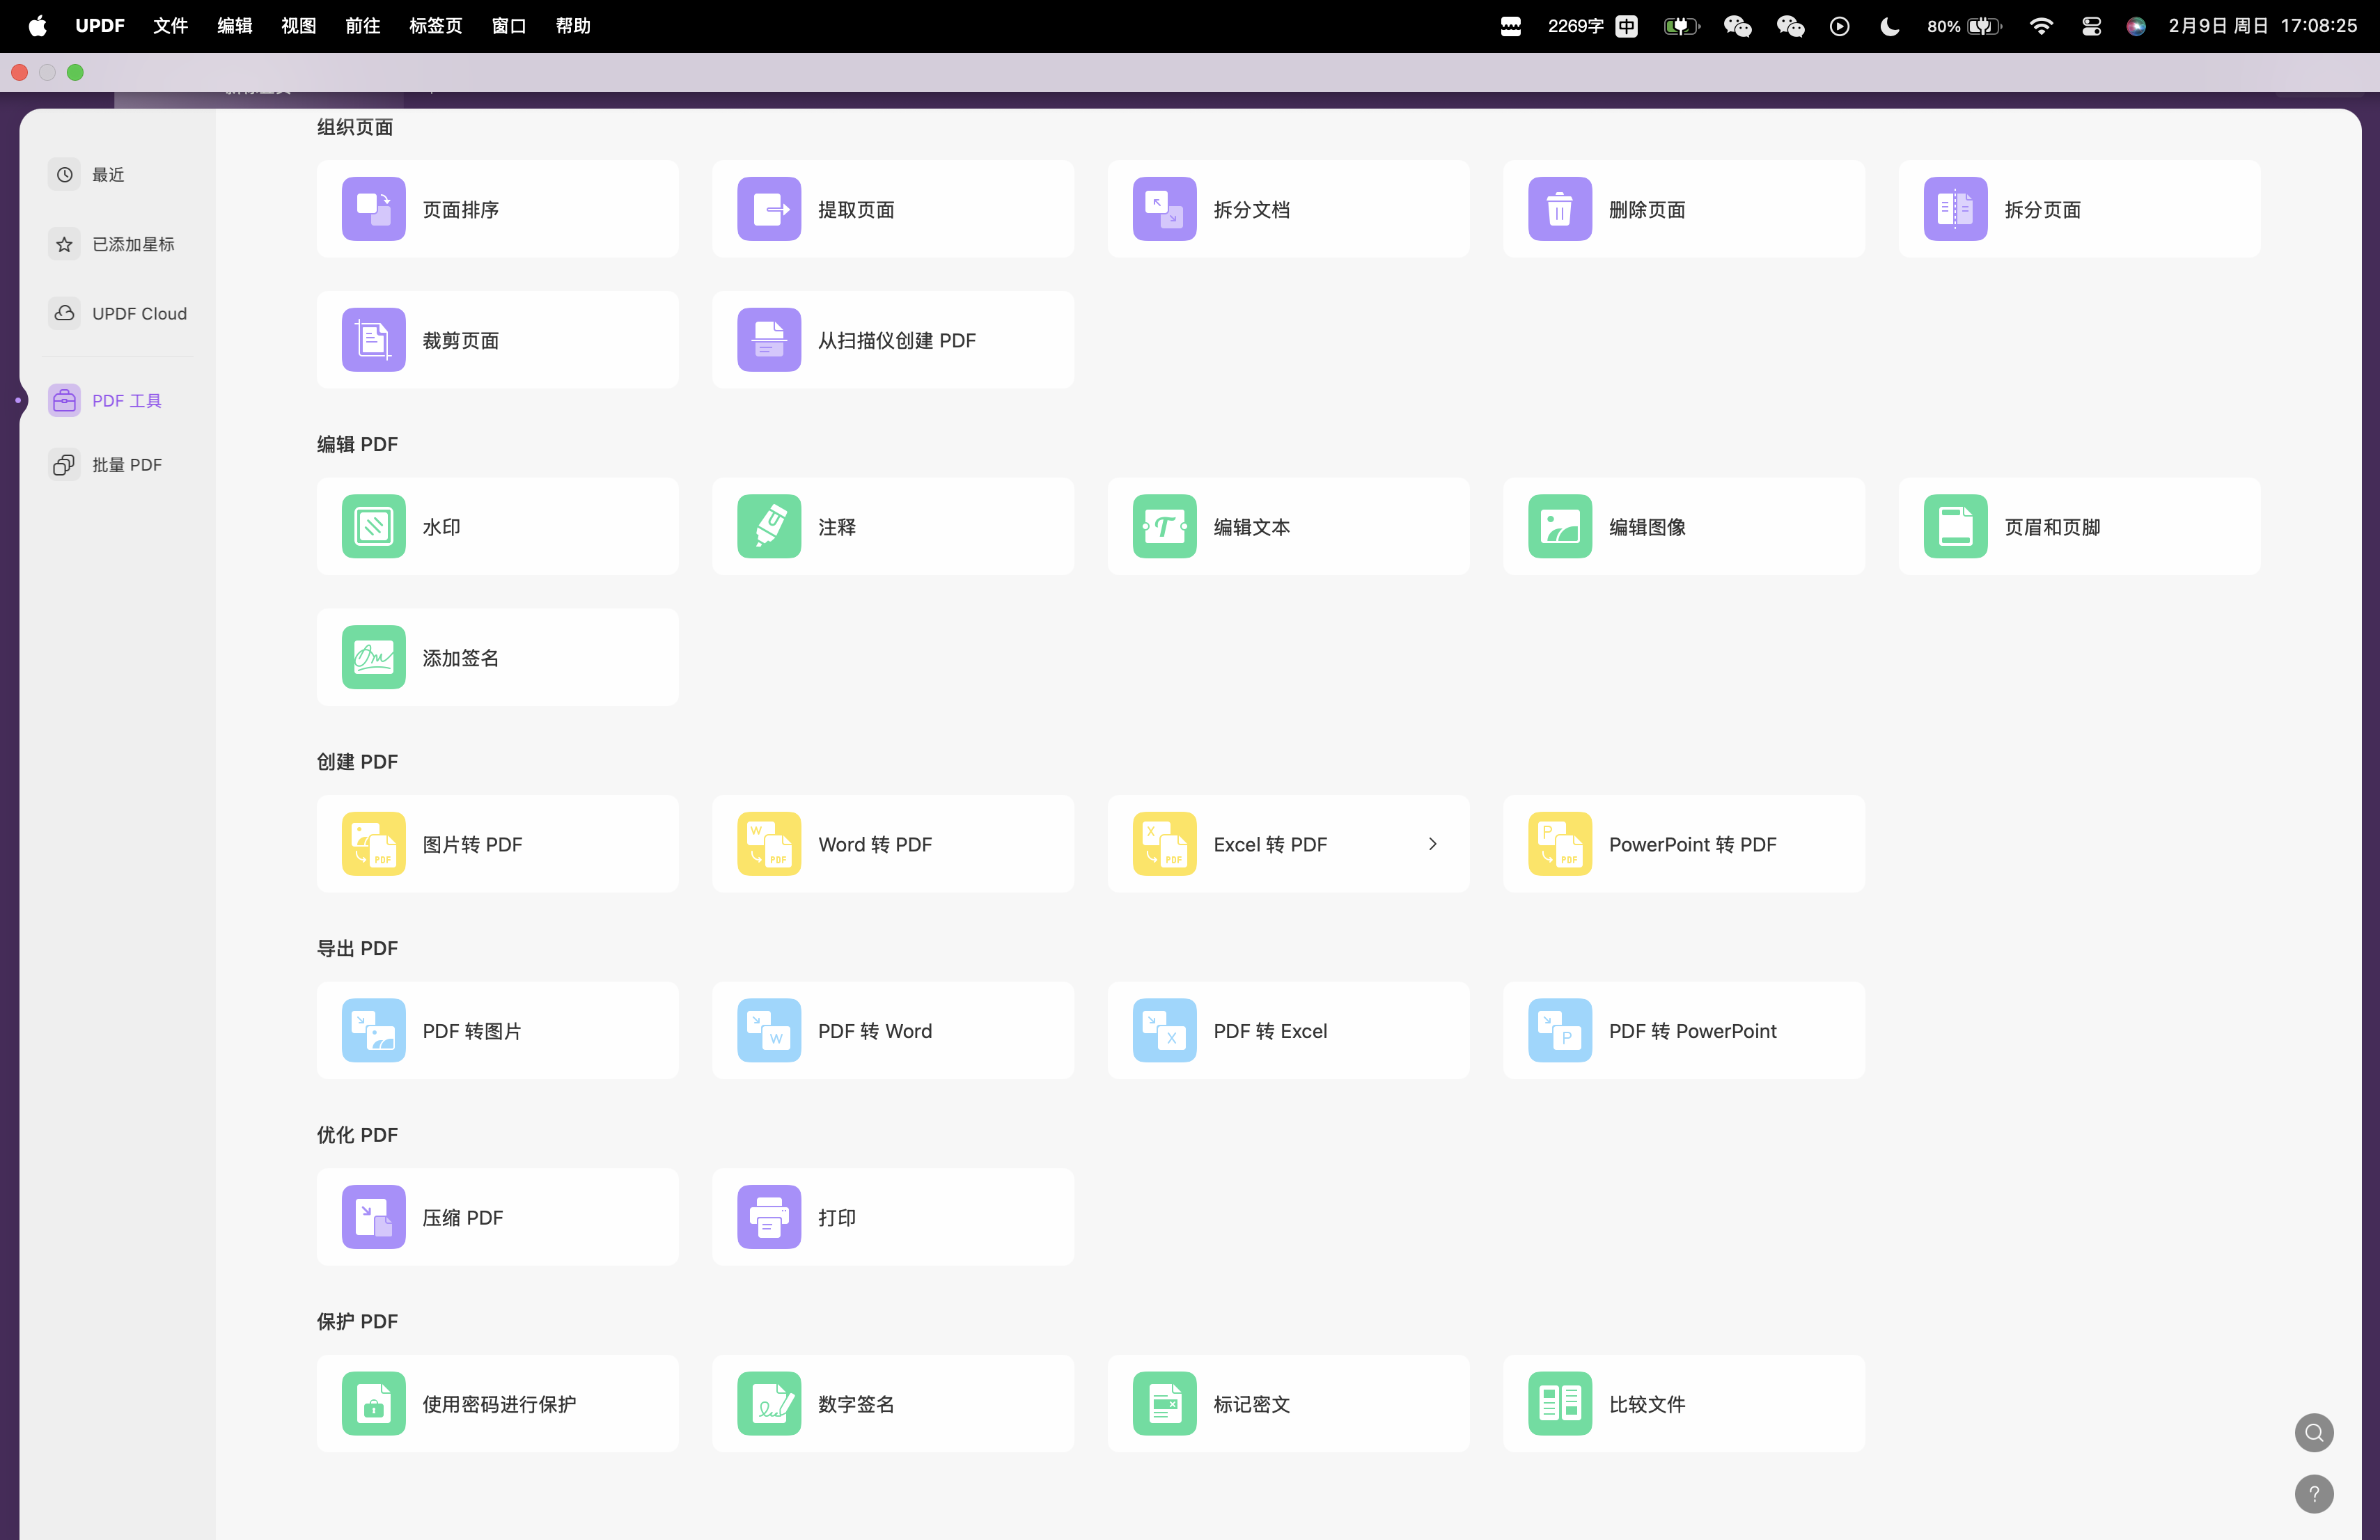This screenshot has height=1540, width=2380.
Task: Click the PDF 转 Word card
Action: coord(892,1030)
